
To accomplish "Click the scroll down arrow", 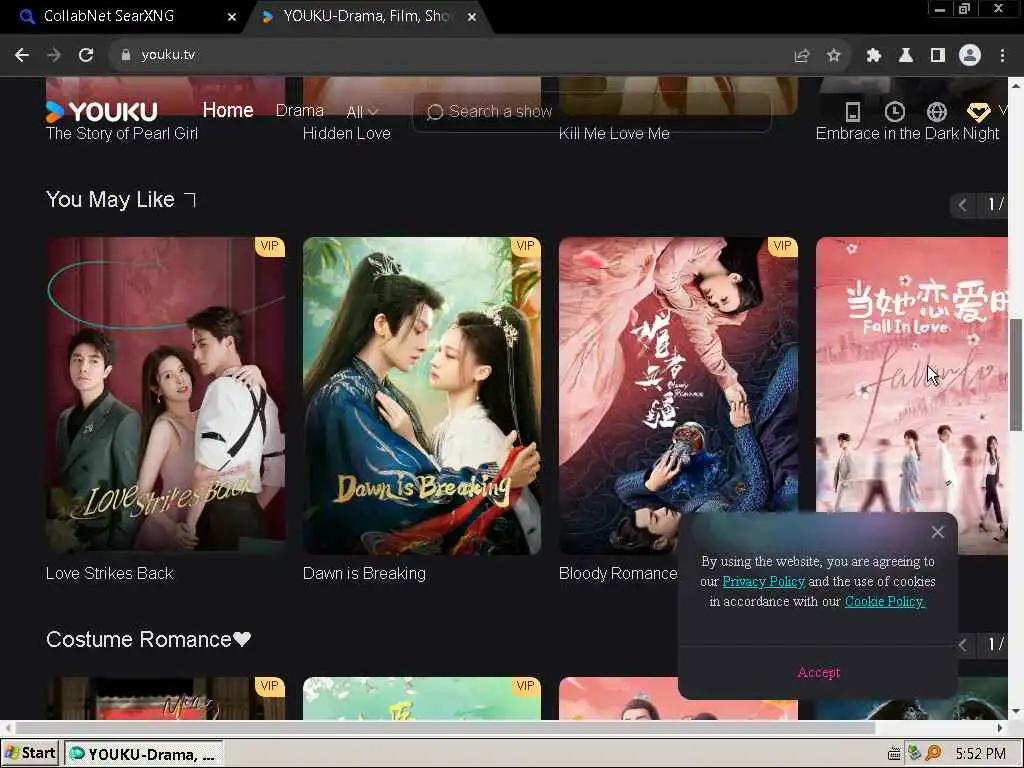I will click(1016, 712).
